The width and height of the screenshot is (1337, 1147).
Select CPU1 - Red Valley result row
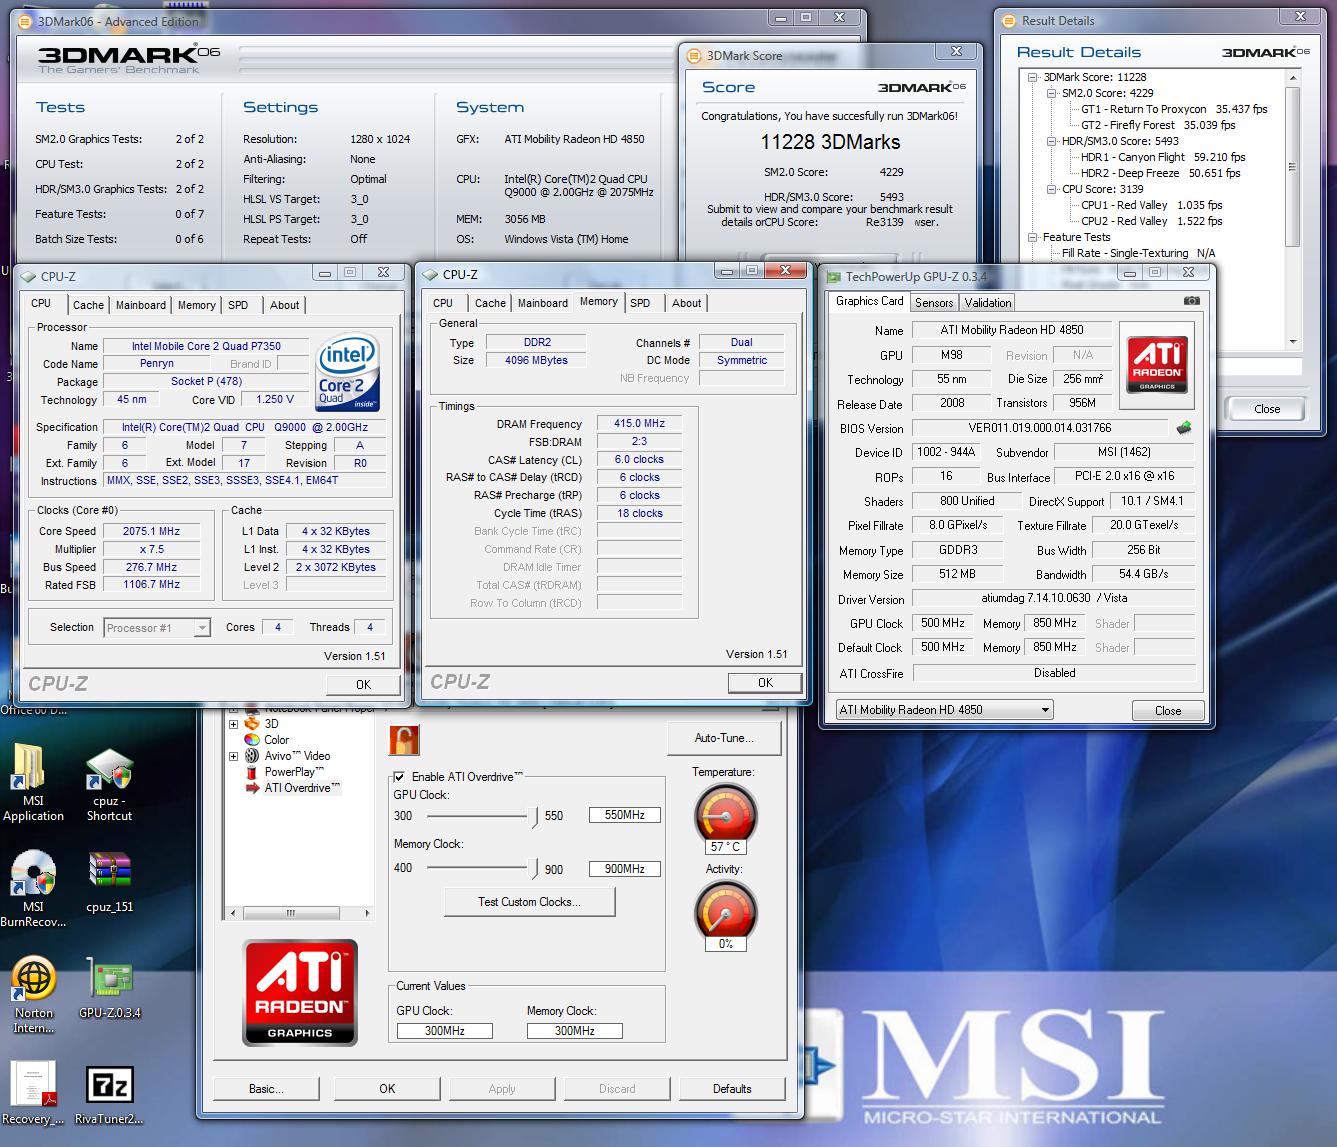(x=1151, y=205)
